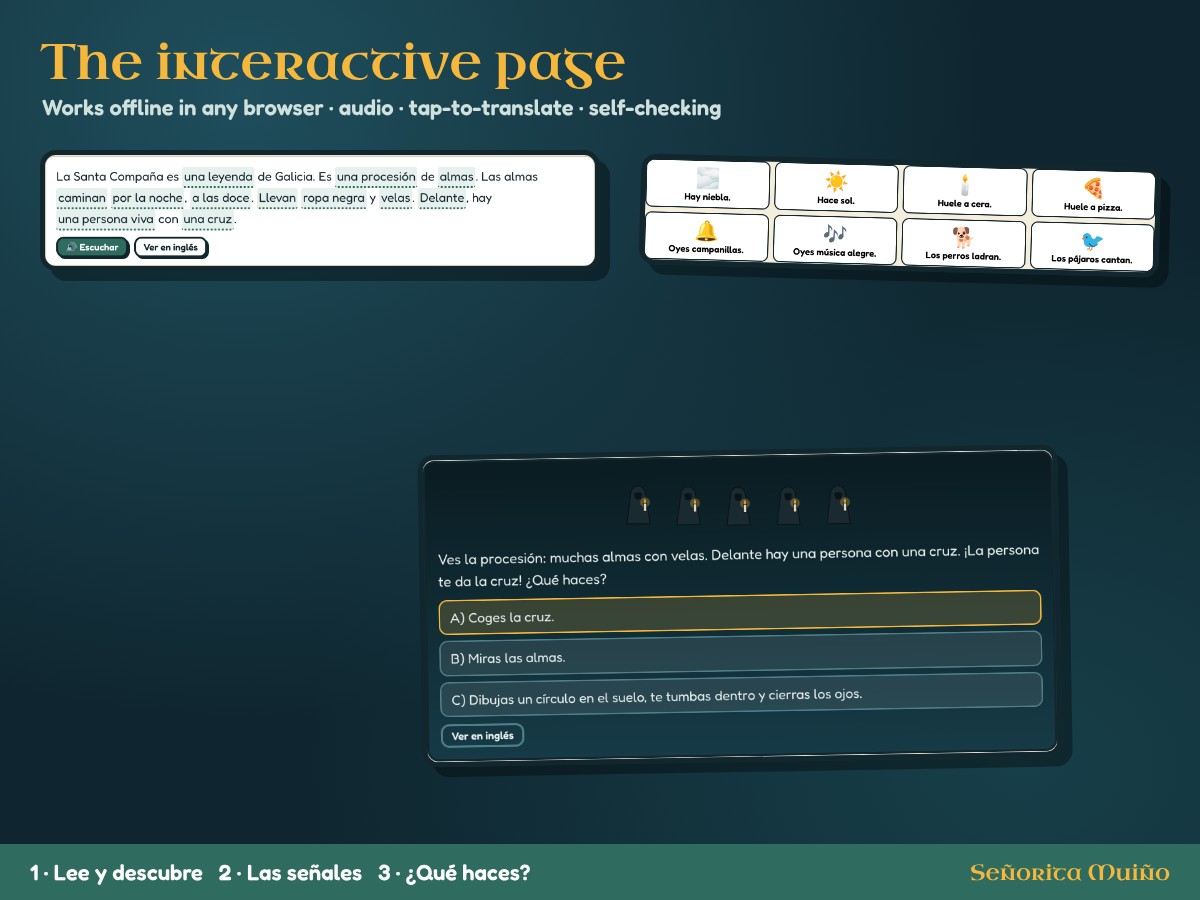The width and height of the screenshot is (1200, 900).
Task: Go to section 2 · Las señales
Action: (x=290, y=873)
